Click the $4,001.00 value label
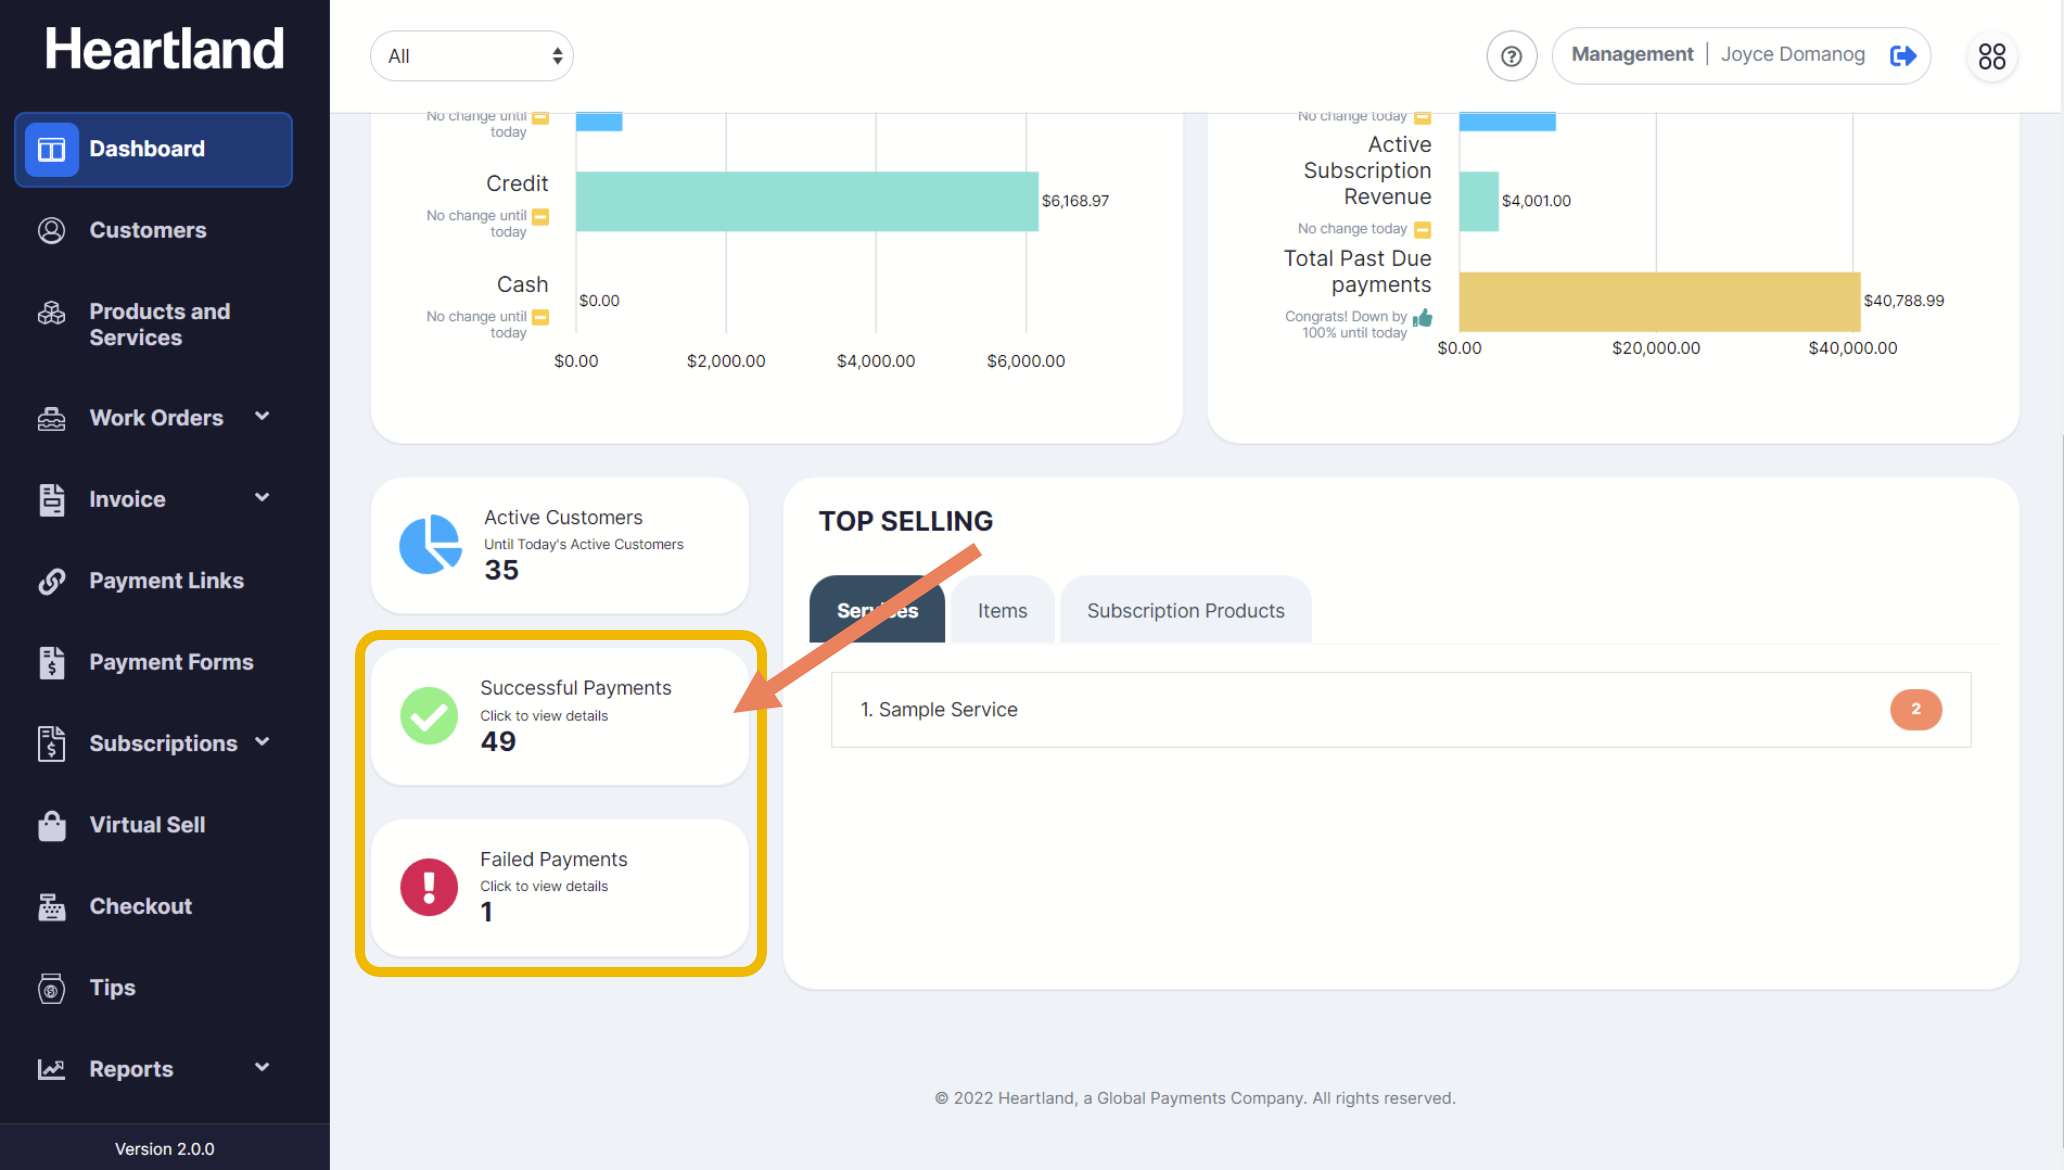Image resolution: width=2064 pixels, height=1170 pixels. 1536,201
